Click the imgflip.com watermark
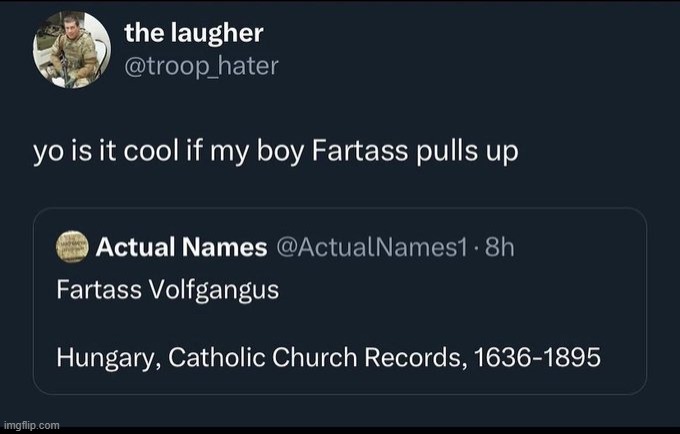 33,424
